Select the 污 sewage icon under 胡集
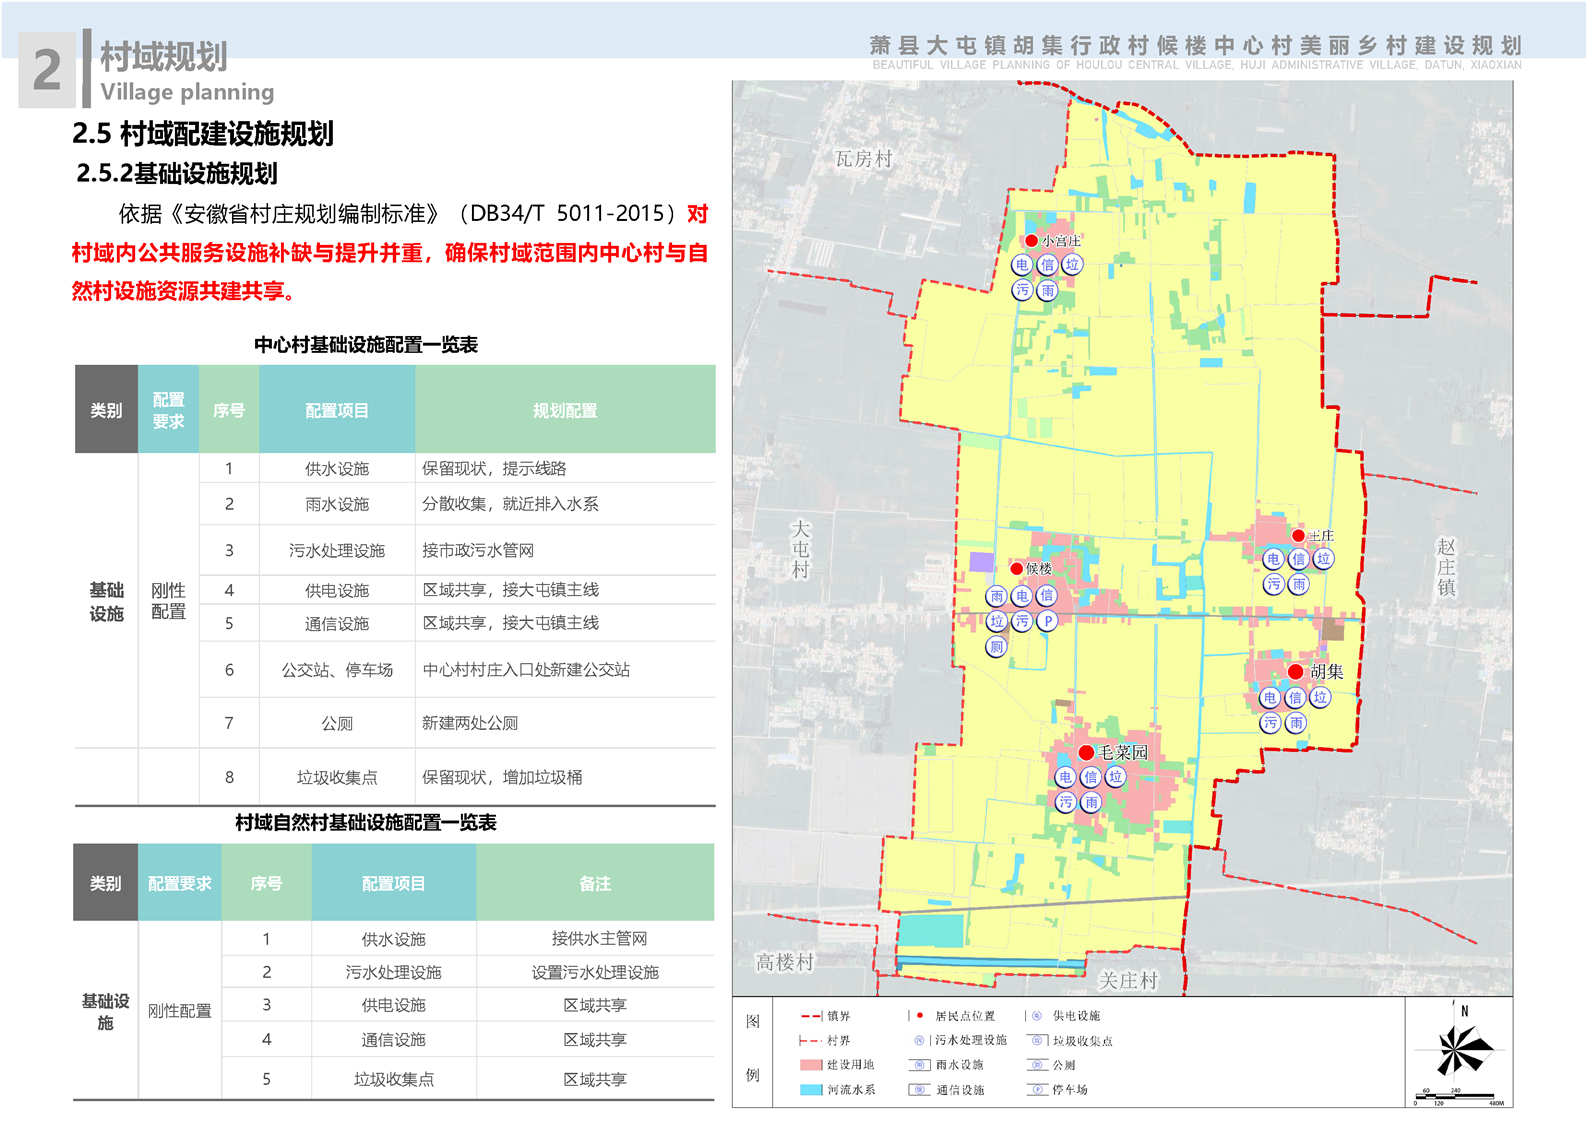1587x1122 pixels. [1270, 722]
